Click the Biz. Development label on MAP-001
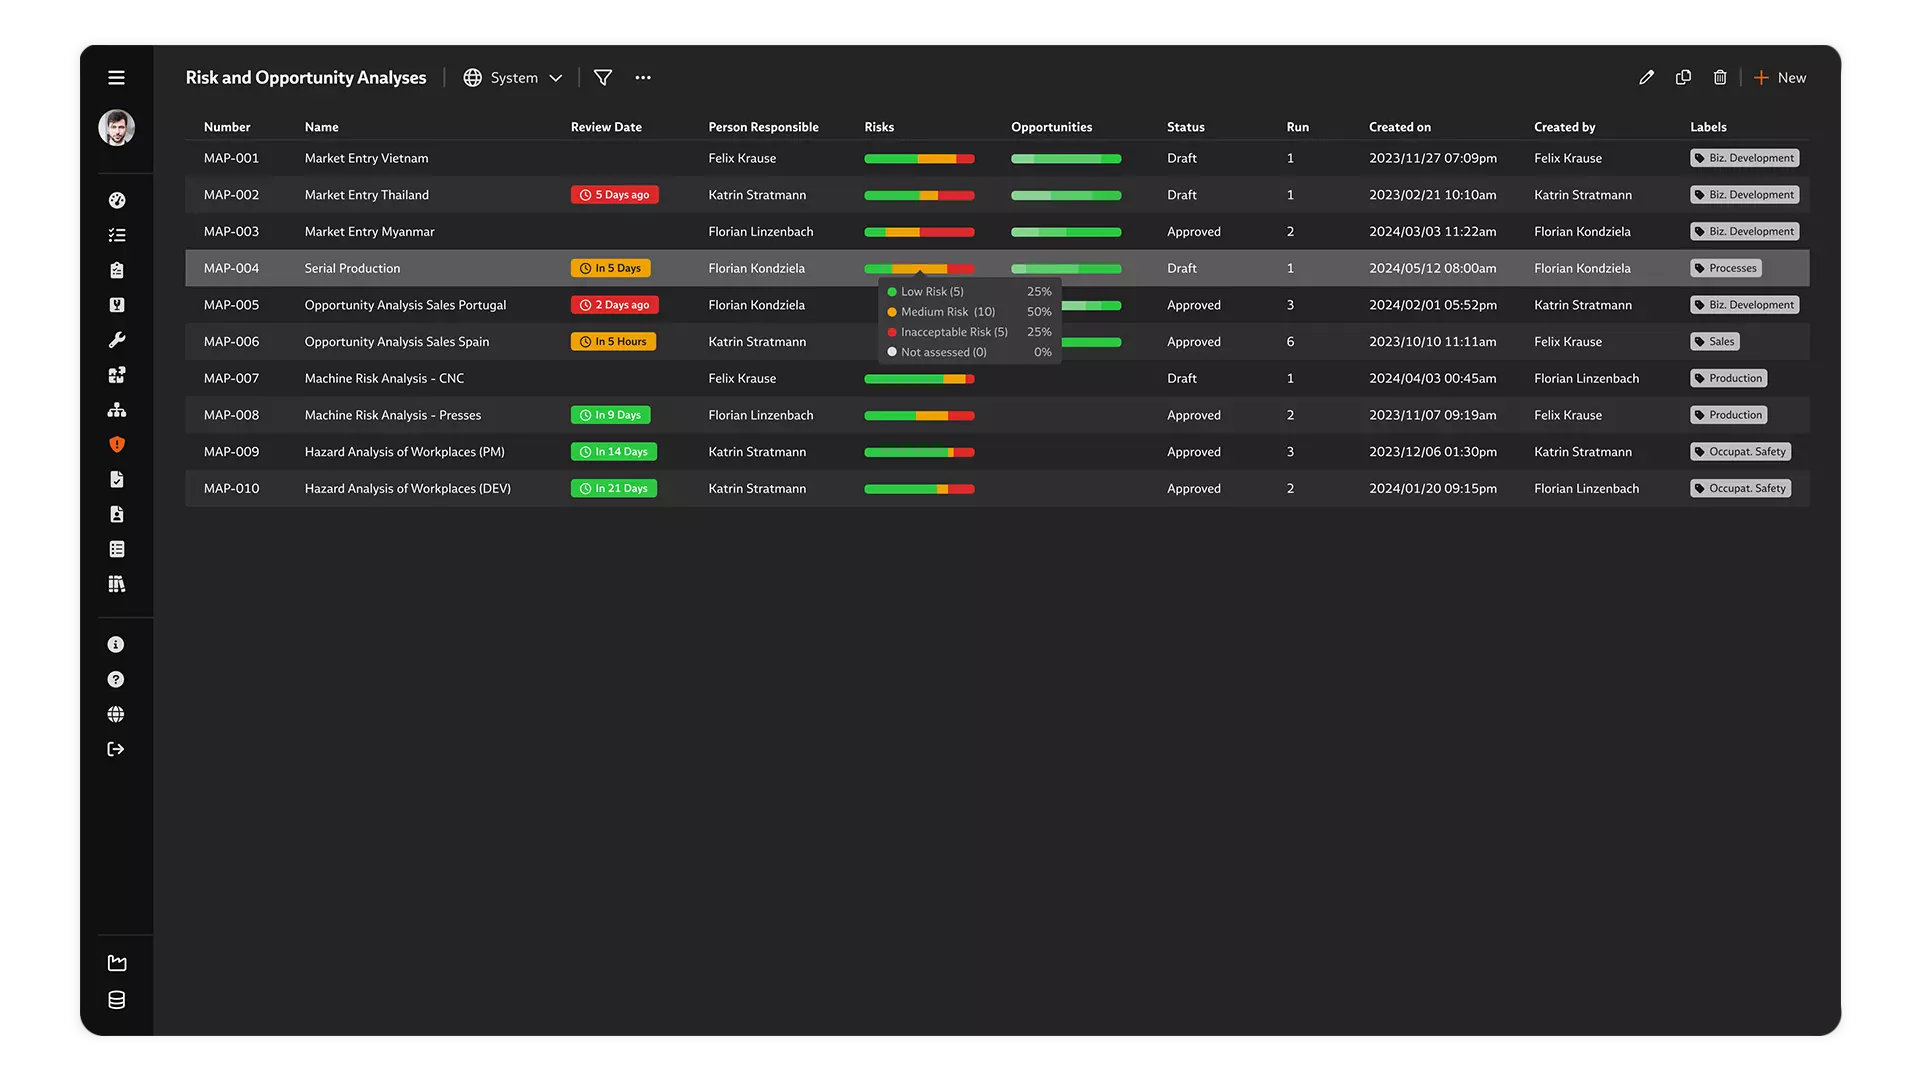This screenshot has width=1920, height=1080. 1744,158
